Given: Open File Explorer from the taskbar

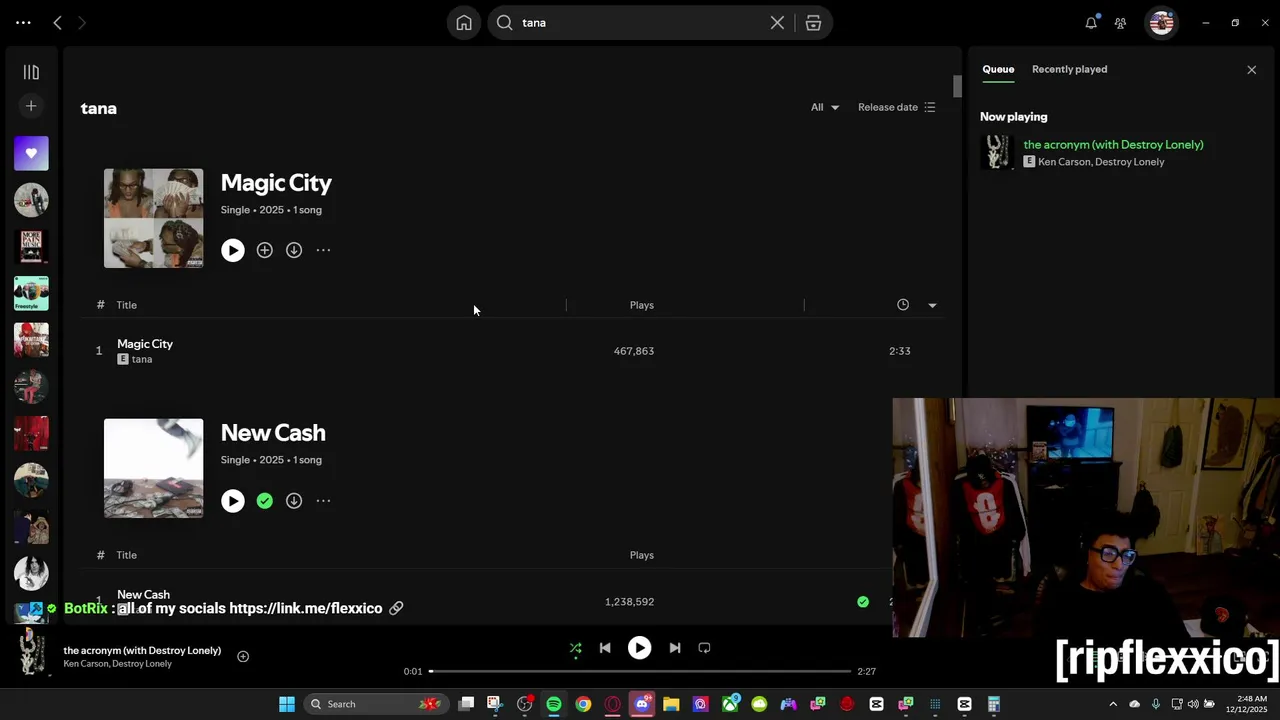Looking at the screenshot, I should click(x=671, y=704).
